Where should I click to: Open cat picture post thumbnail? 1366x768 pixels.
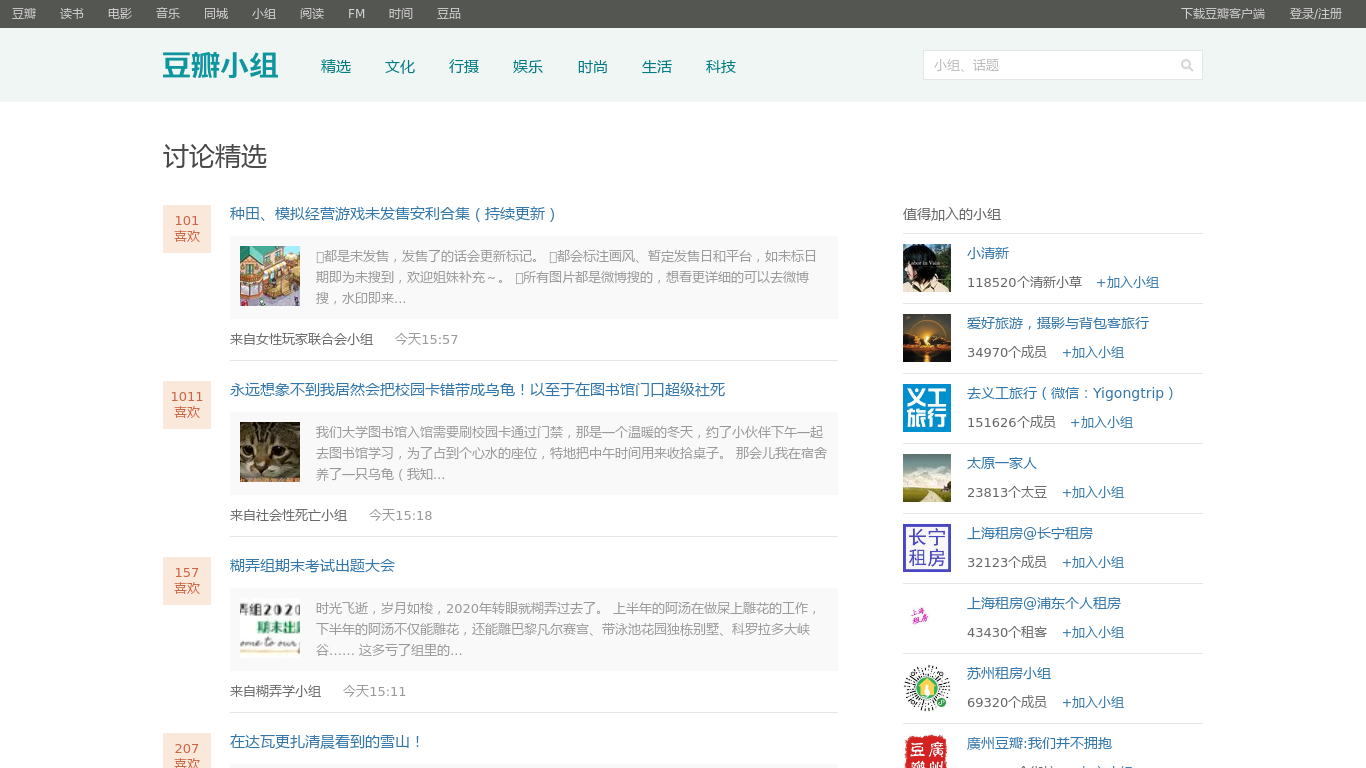coord(270,452)
